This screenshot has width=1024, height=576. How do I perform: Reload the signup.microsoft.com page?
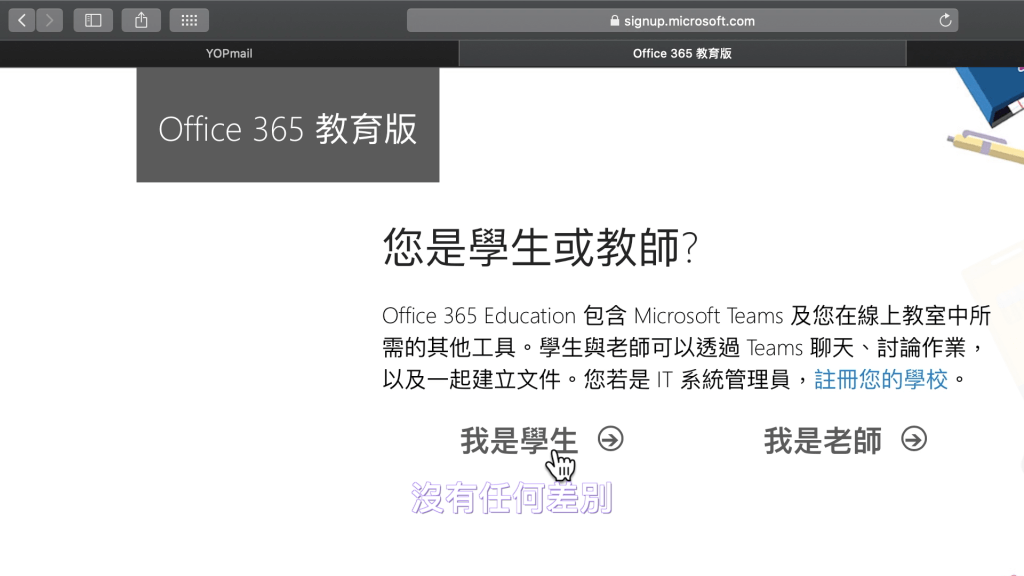pyautogui.click(x=945, y=20)
